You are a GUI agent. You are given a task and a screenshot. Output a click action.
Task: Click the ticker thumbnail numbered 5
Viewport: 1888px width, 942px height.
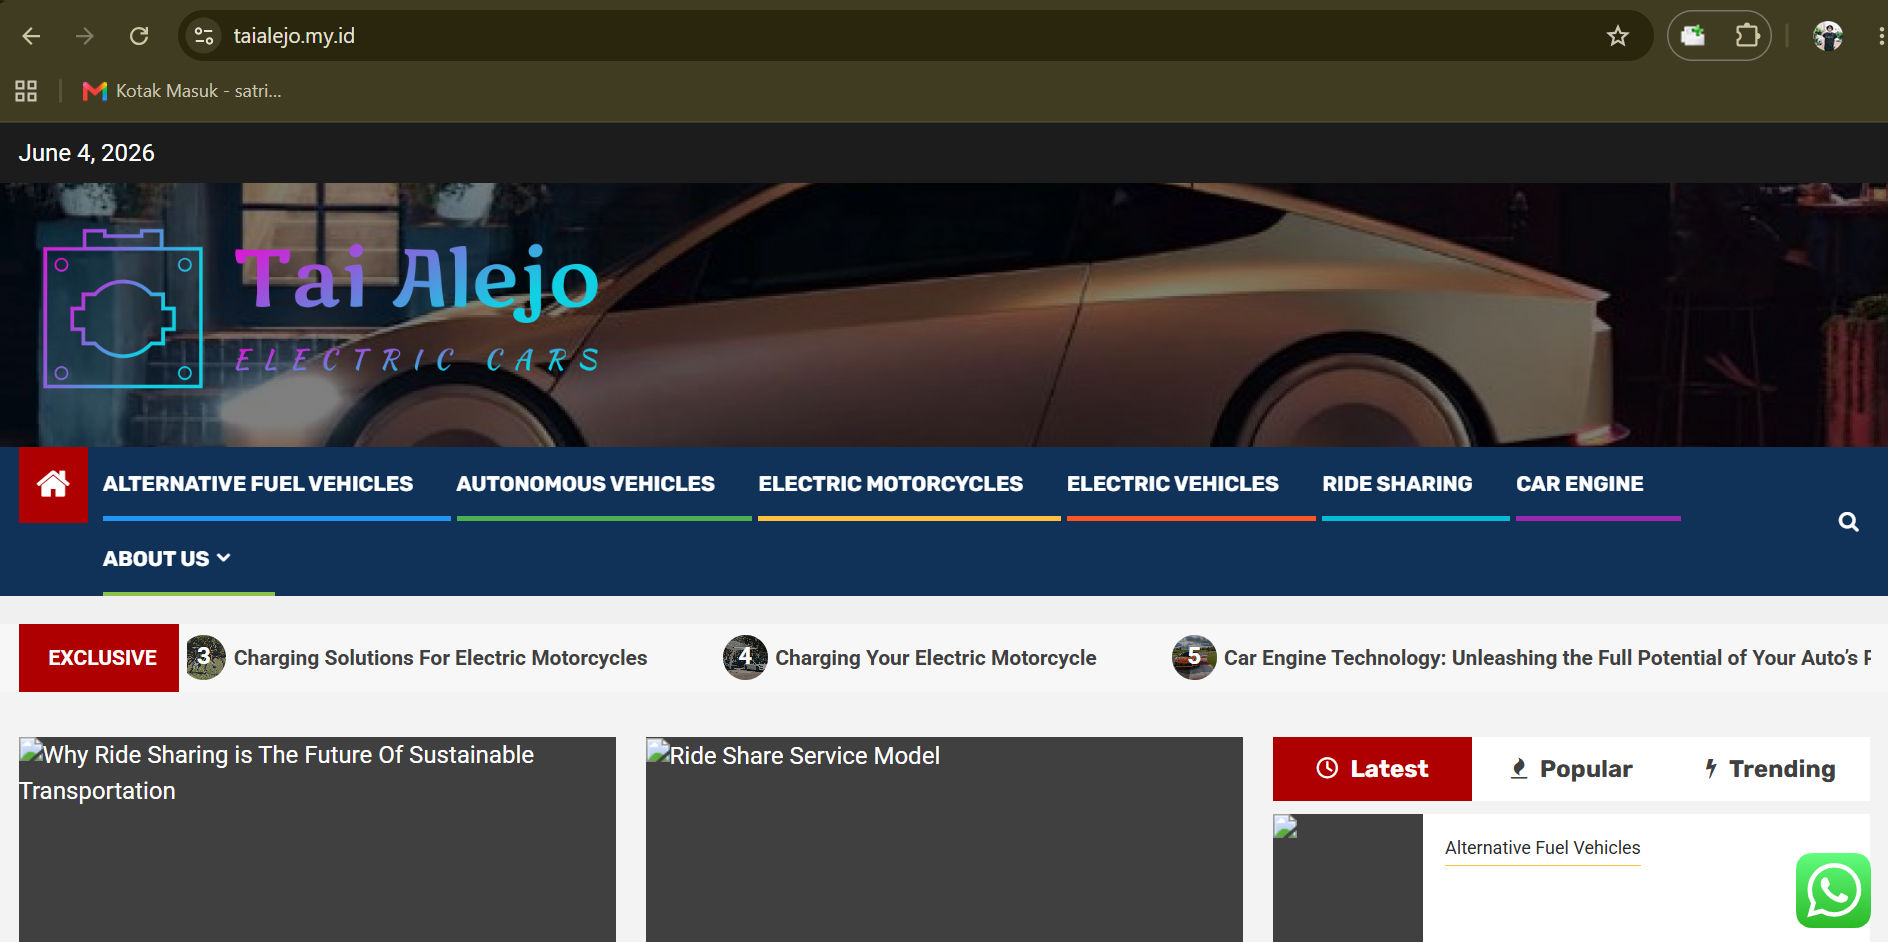(x=1194, y=658)
